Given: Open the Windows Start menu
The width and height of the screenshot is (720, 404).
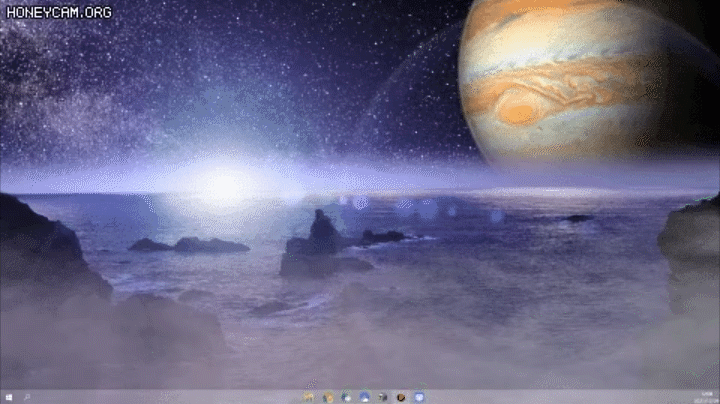Looking at the screenshot, I should pos(8,397).
